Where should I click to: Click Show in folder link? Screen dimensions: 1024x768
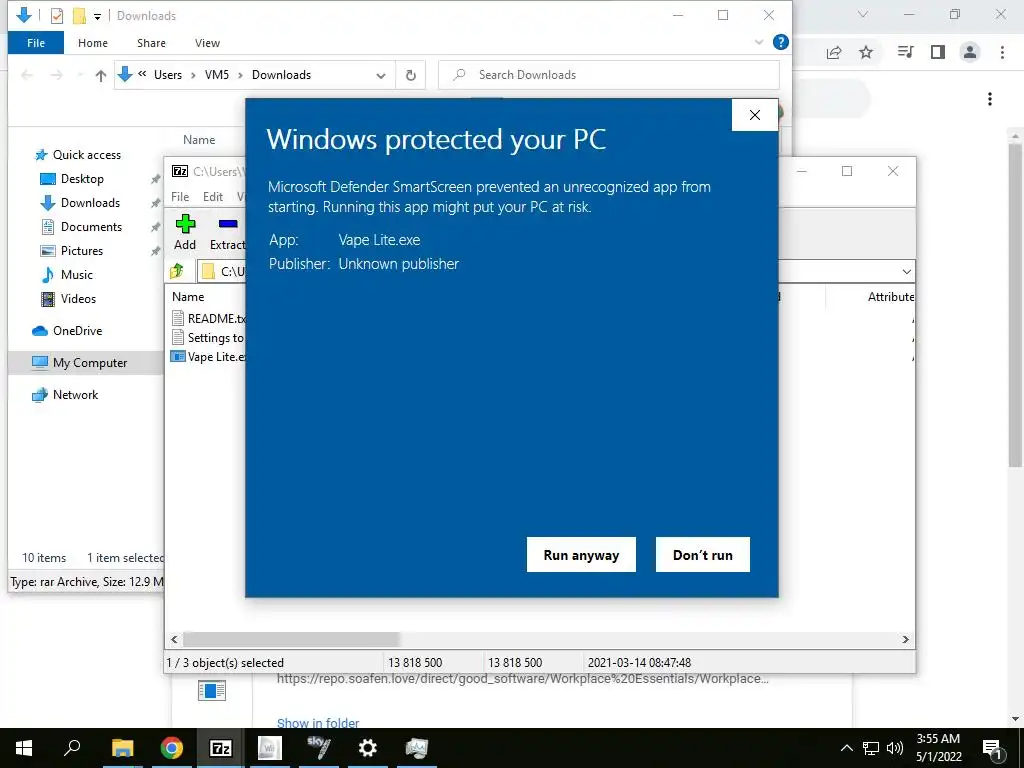click(x=318, y=723)
